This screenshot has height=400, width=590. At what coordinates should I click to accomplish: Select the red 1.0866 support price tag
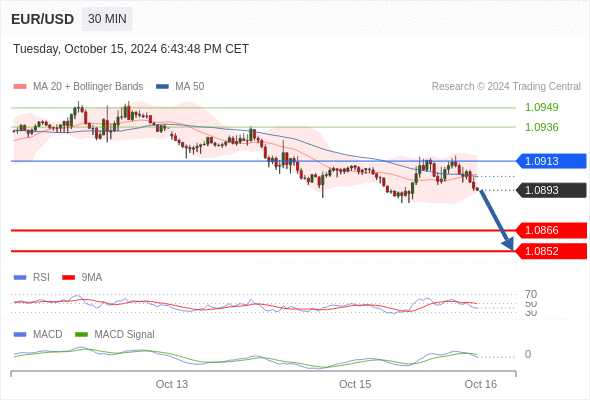click(x=551, y=230)
